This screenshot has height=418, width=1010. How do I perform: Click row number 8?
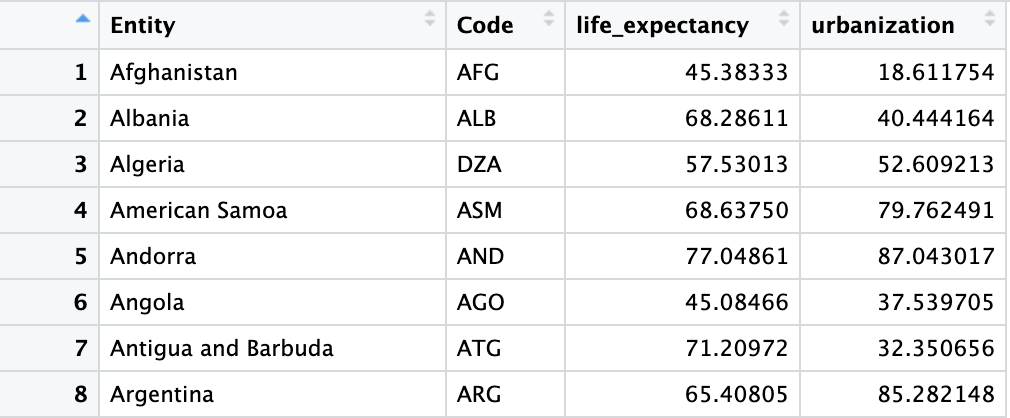point(81,395)
